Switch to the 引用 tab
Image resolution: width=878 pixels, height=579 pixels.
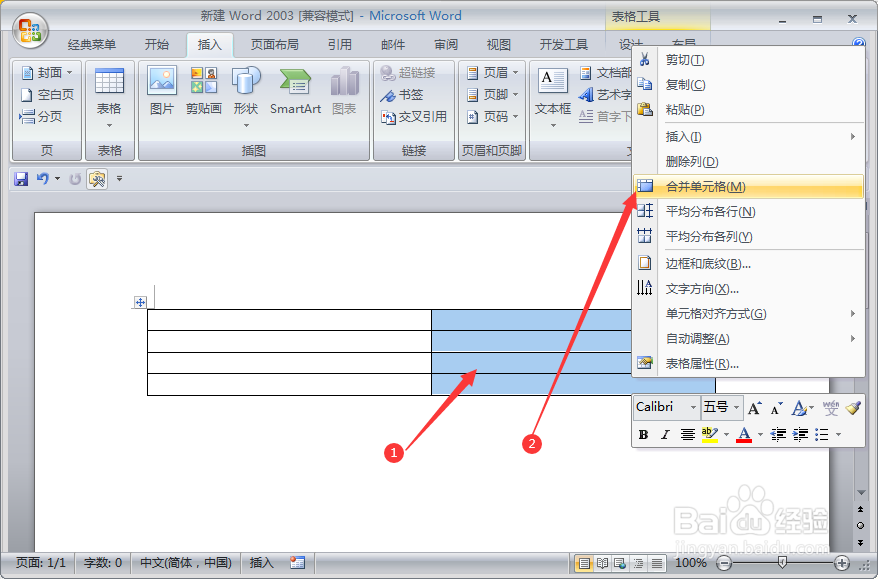click(340, 45)
